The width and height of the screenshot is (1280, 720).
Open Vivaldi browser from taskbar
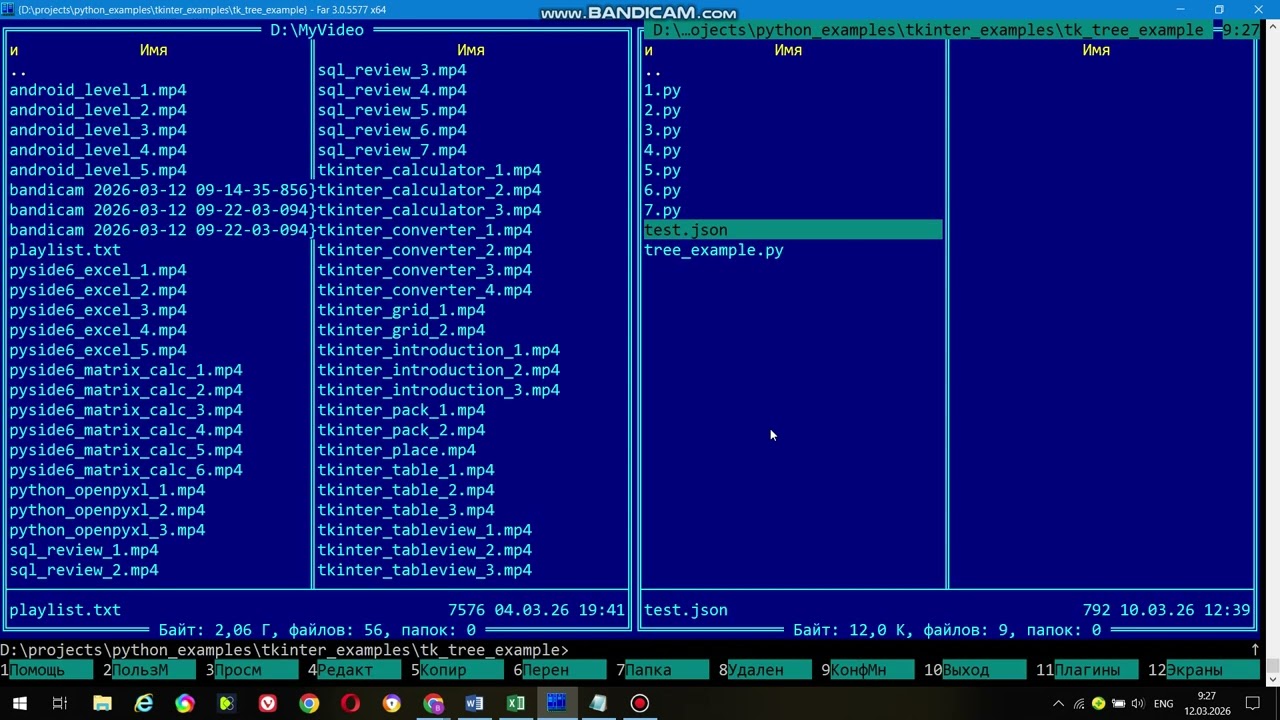[268, 703]
